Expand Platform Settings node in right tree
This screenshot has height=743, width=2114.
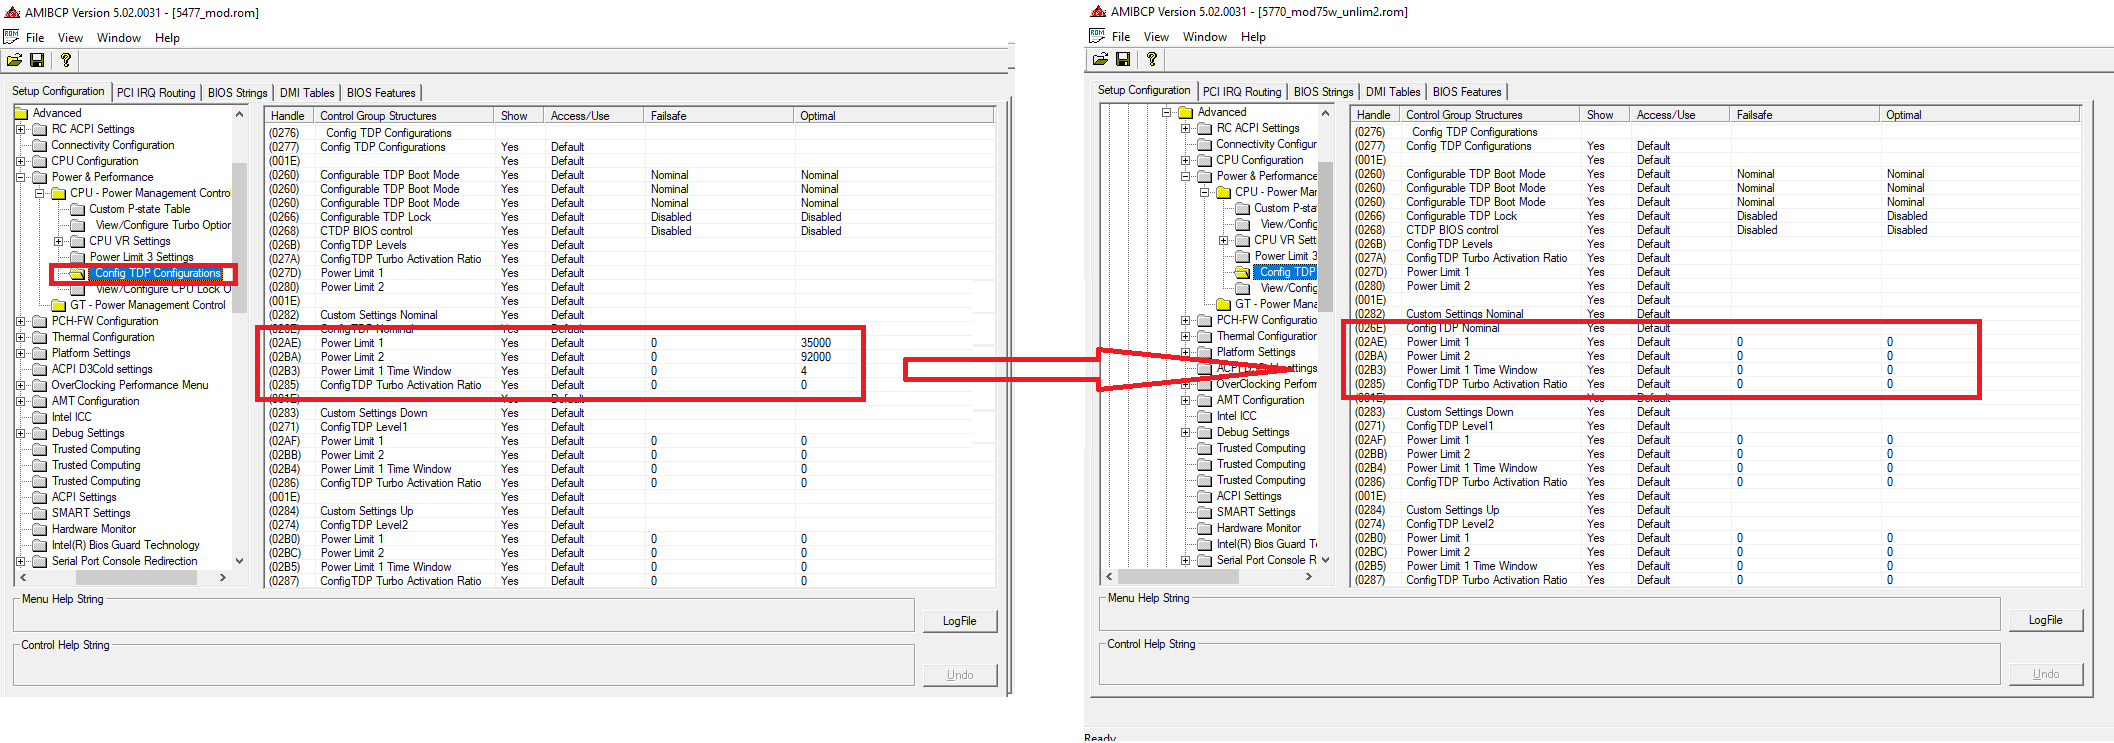pyautogui.click(x=1186, y=352)
